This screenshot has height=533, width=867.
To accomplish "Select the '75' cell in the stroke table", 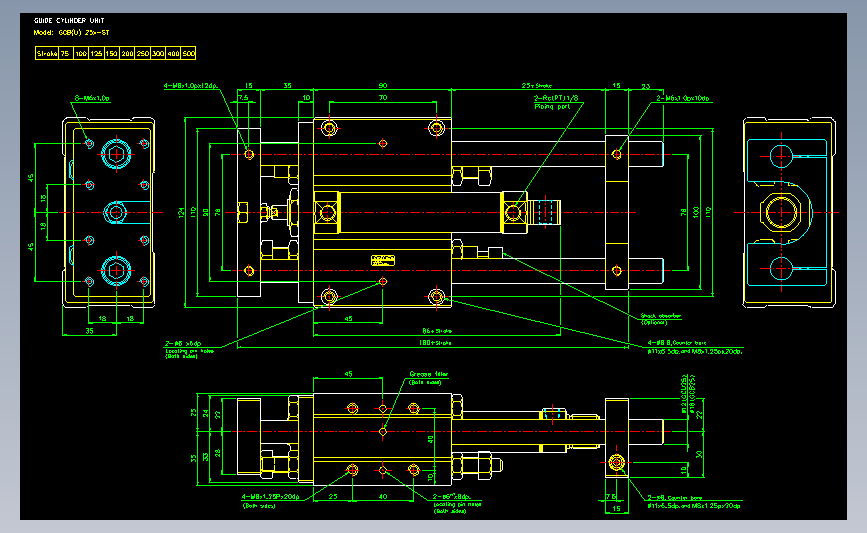I will coord(65,54).
